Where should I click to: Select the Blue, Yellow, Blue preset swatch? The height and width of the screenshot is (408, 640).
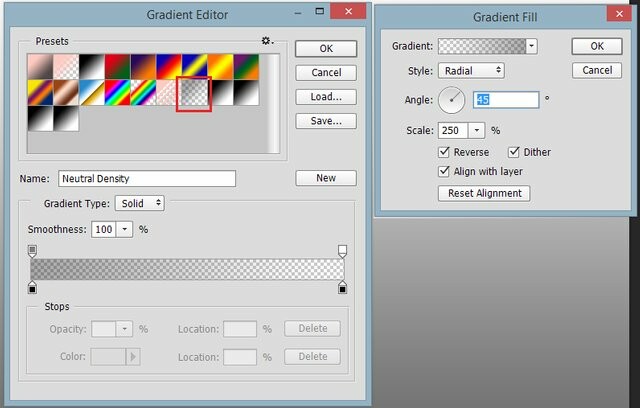tap(195, 67)
